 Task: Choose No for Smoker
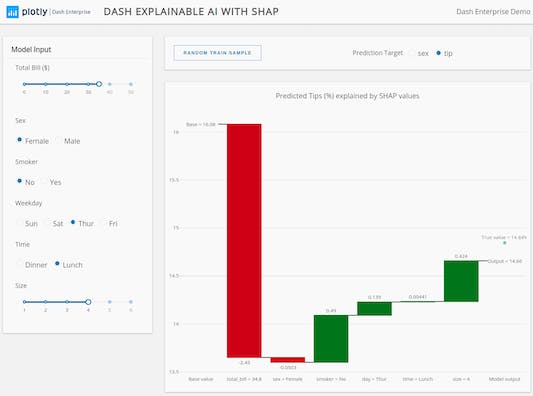point(19,181)
